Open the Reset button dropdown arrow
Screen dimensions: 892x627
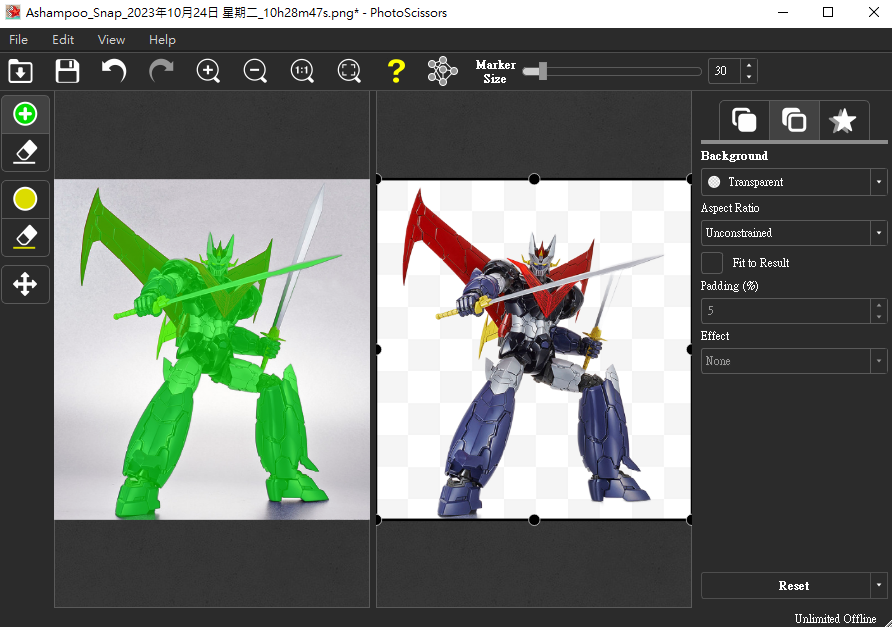click(878, 585)
